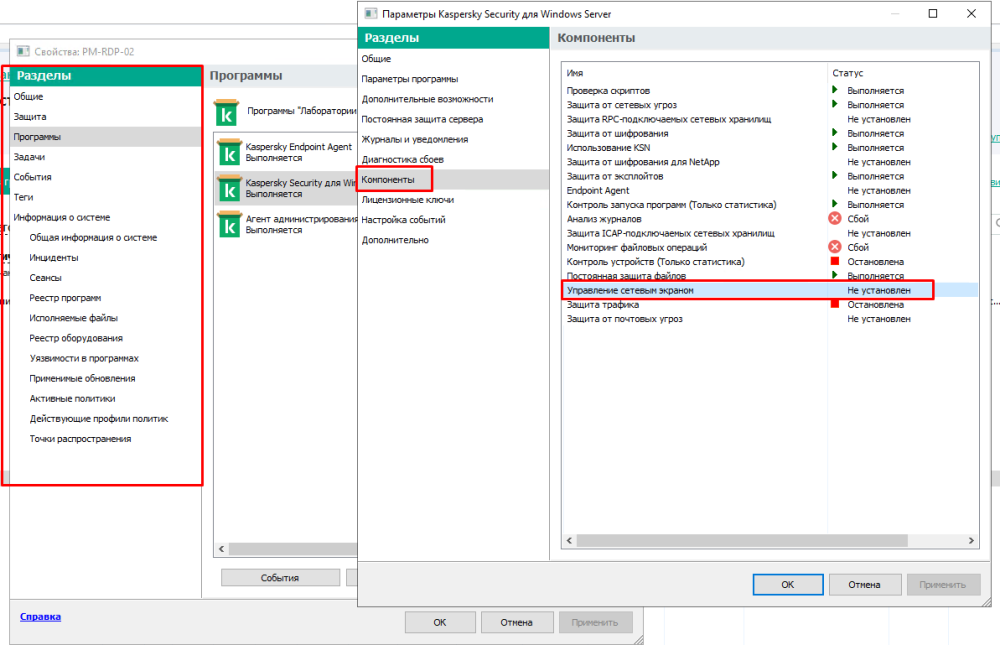Click the red stopped square for Контроль устройств
1000x645 pixels.
pos(835,262)
